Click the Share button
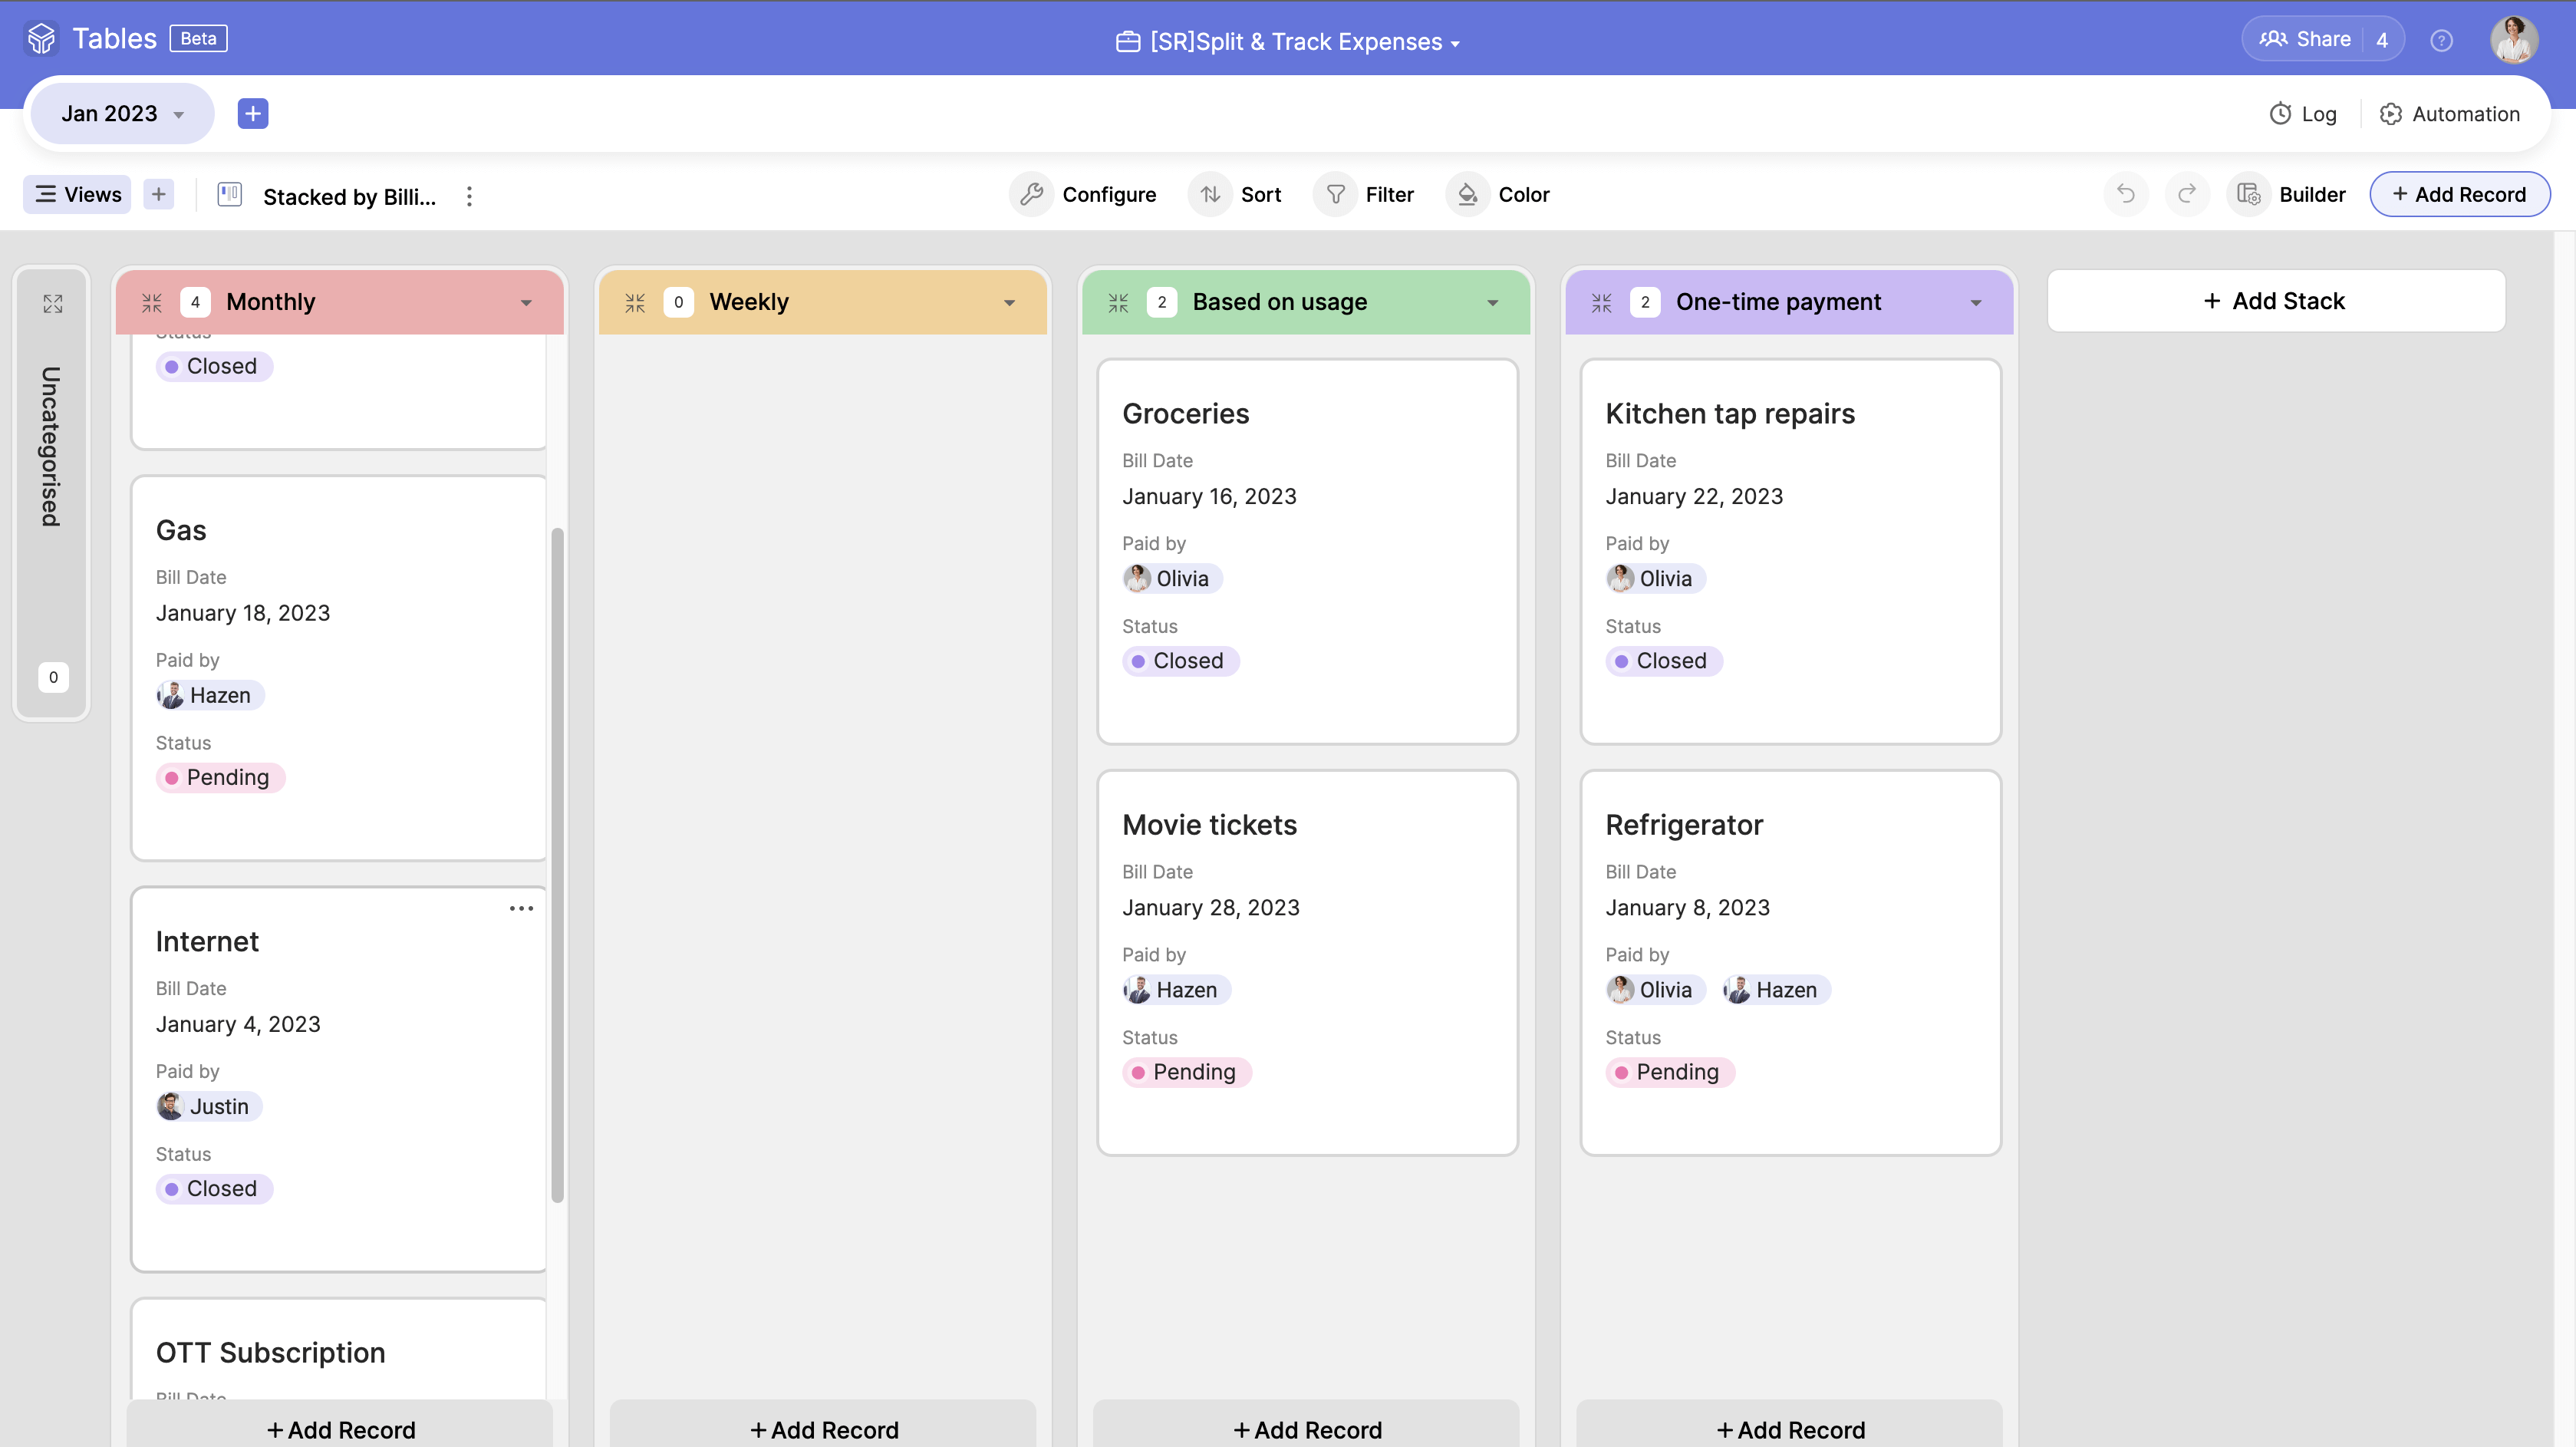This screenshot has width=2576, height=1447. pyautogui.click(x=2305, y=39)
